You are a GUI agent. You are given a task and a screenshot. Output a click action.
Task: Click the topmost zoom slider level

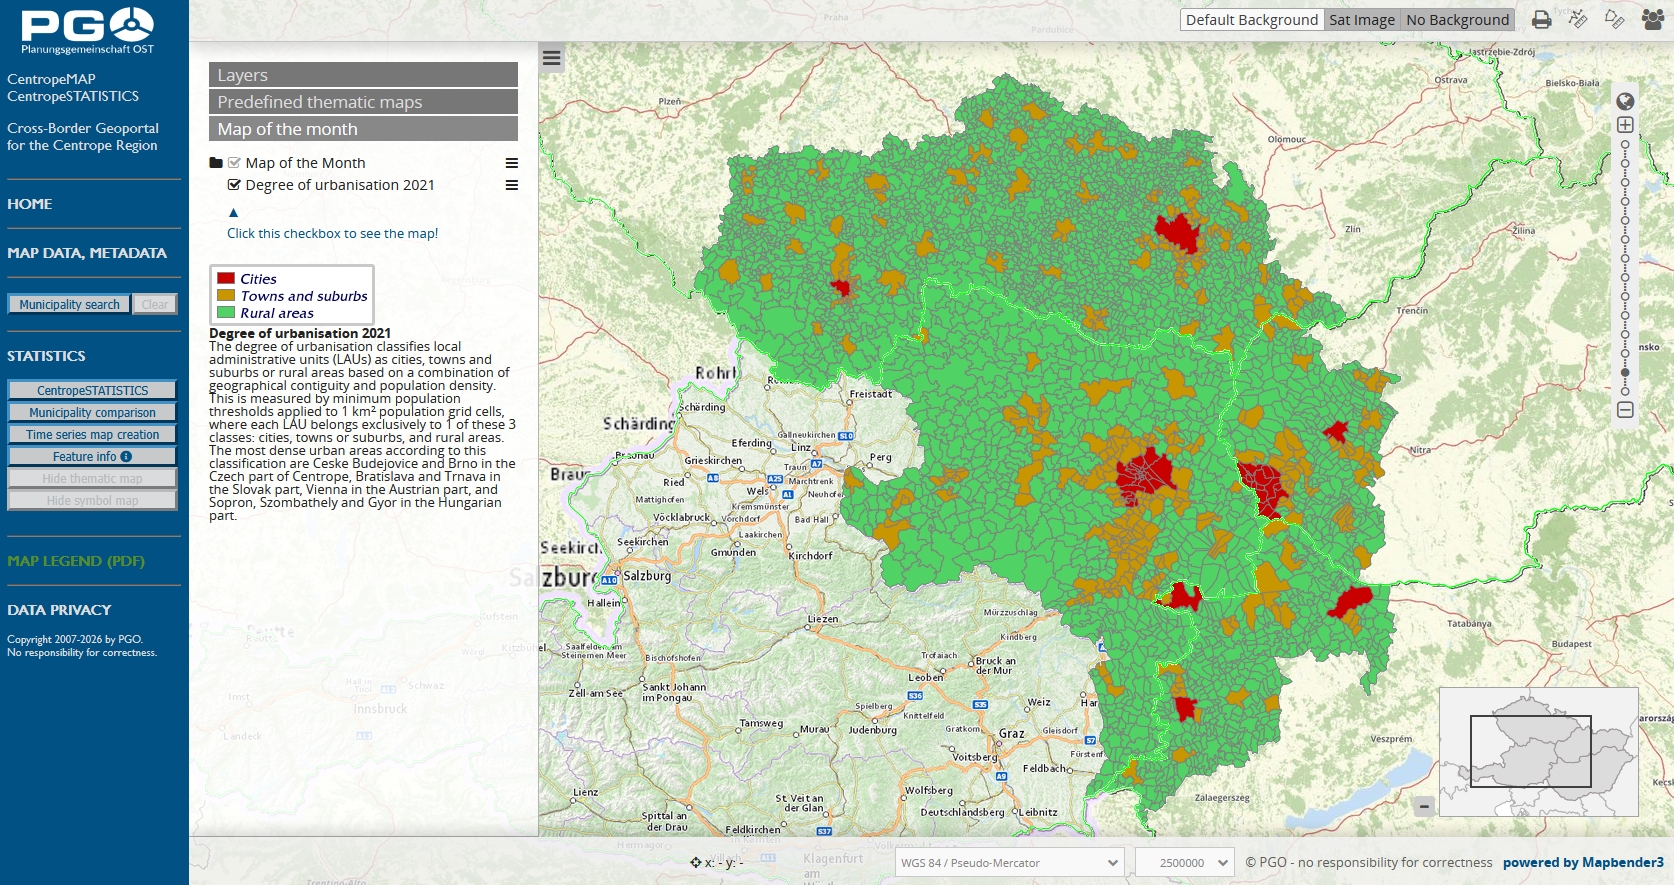[x=1625, y=144]
